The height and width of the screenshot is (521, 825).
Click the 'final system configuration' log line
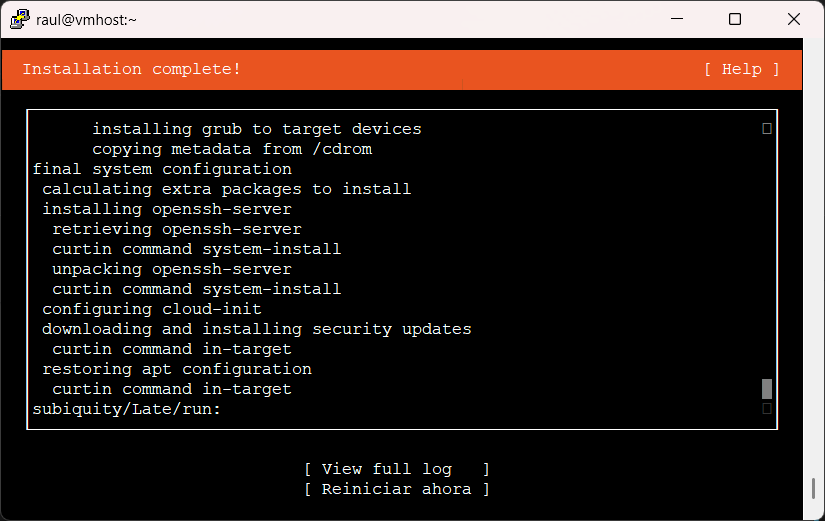click(162, 169)
